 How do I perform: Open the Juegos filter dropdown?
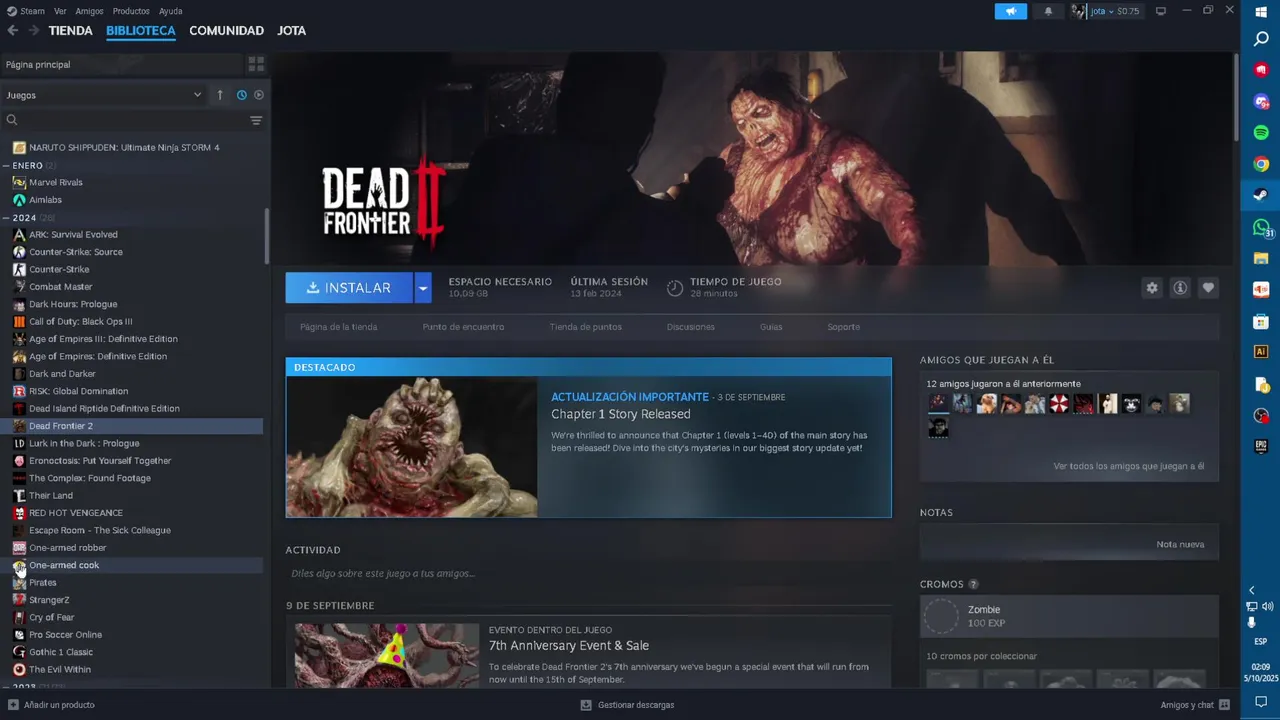(x=103, y=95)
